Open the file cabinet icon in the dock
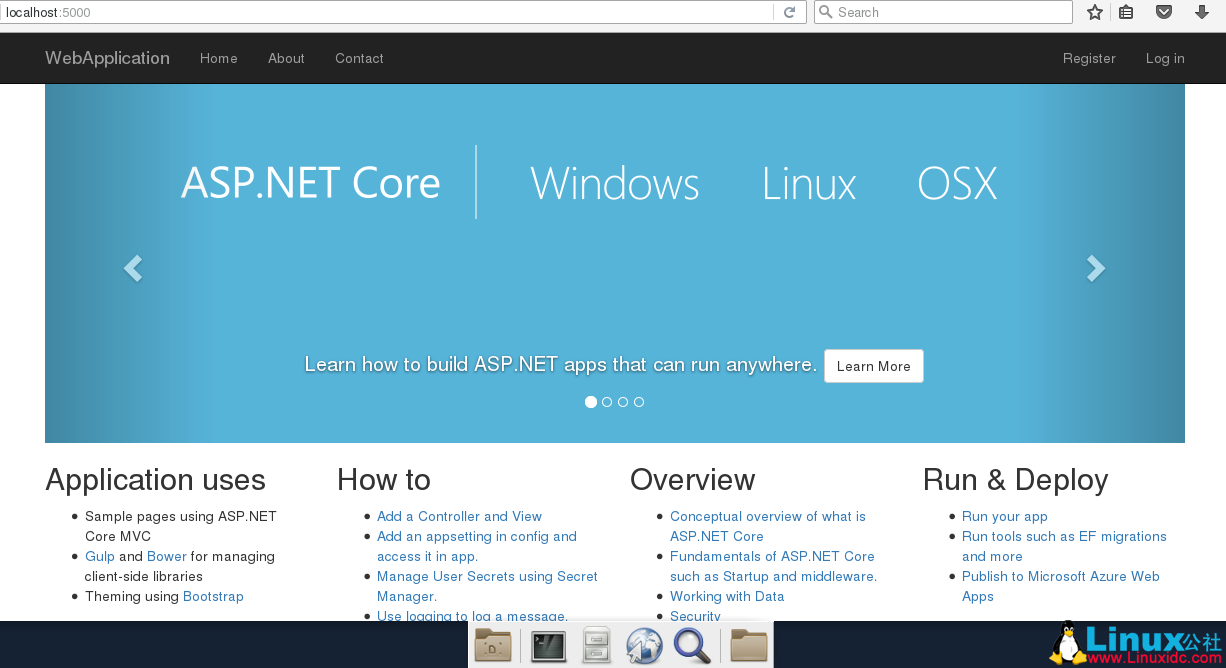Image resolution: width=1226 pixels, height=668 pixels. point(596,646)
